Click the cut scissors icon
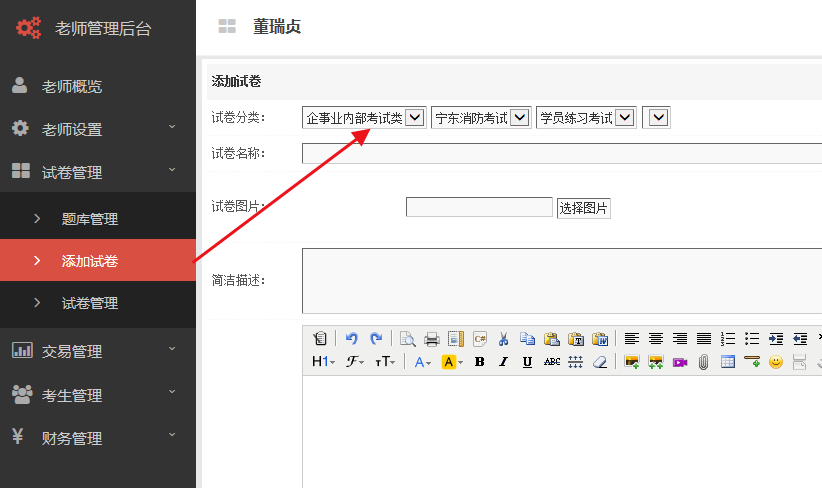This screenshot has width=822, height=488. coord(504,339)
